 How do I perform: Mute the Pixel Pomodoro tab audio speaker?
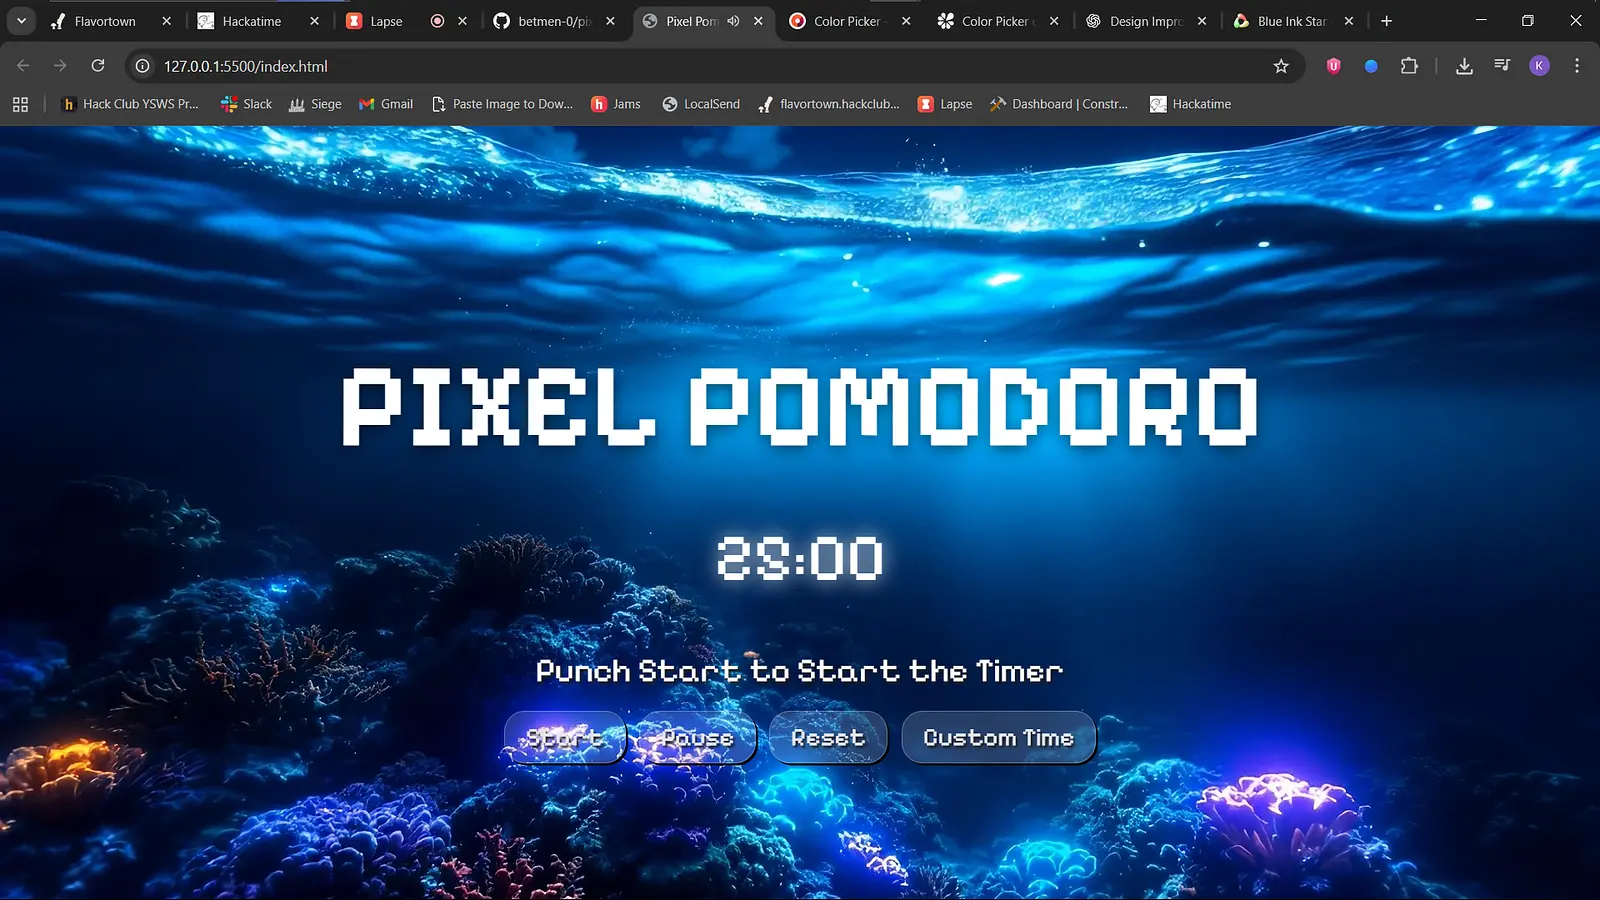[733, 20]
